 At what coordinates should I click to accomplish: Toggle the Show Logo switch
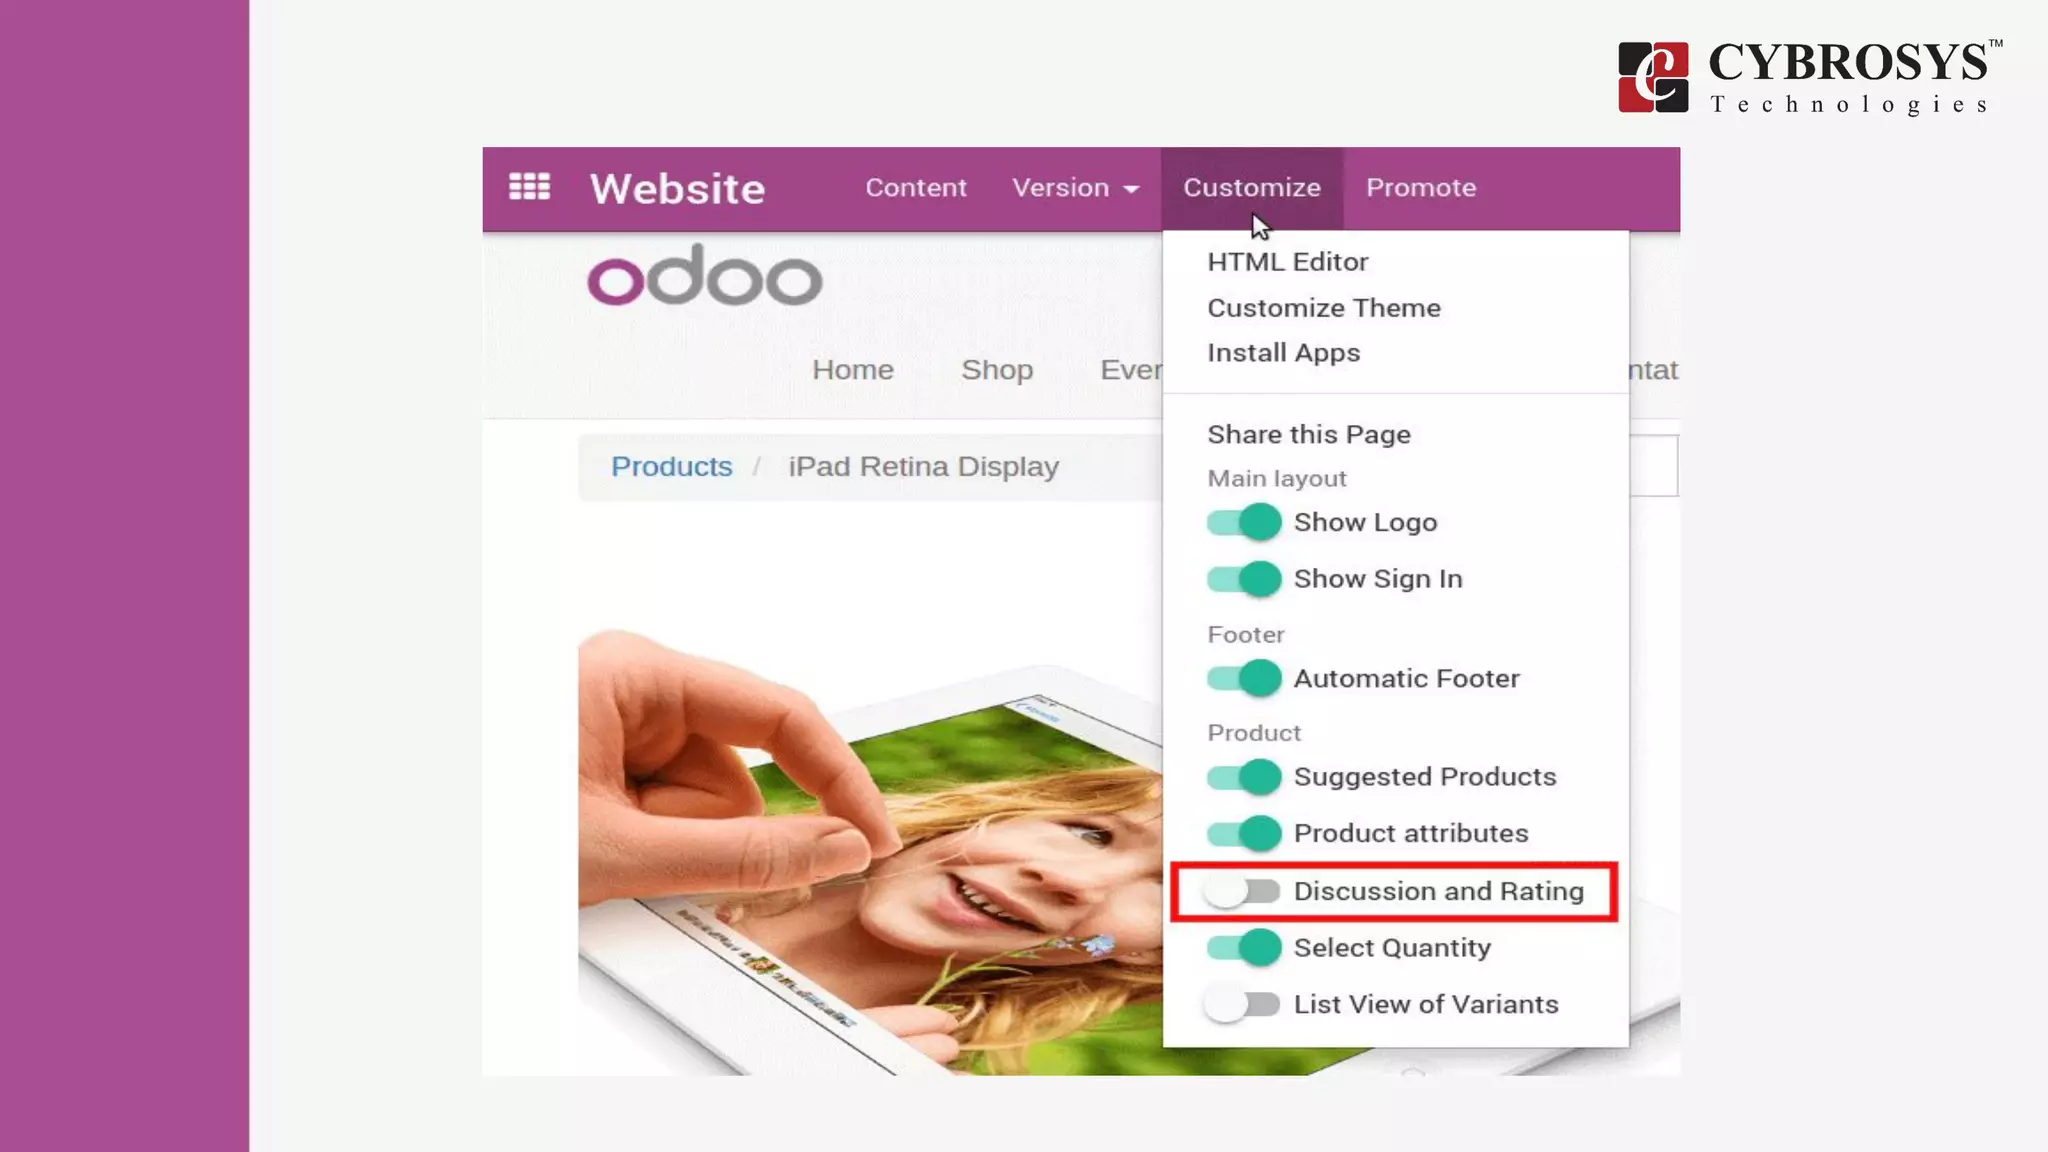tap(1243, 522)
